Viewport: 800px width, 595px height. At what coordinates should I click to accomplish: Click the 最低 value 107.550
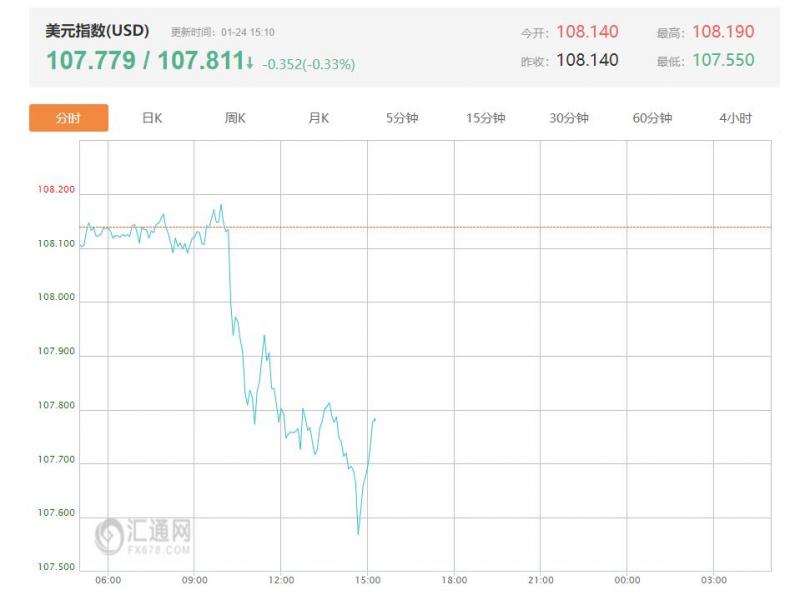pyautogui.click(x=723, y=60)
